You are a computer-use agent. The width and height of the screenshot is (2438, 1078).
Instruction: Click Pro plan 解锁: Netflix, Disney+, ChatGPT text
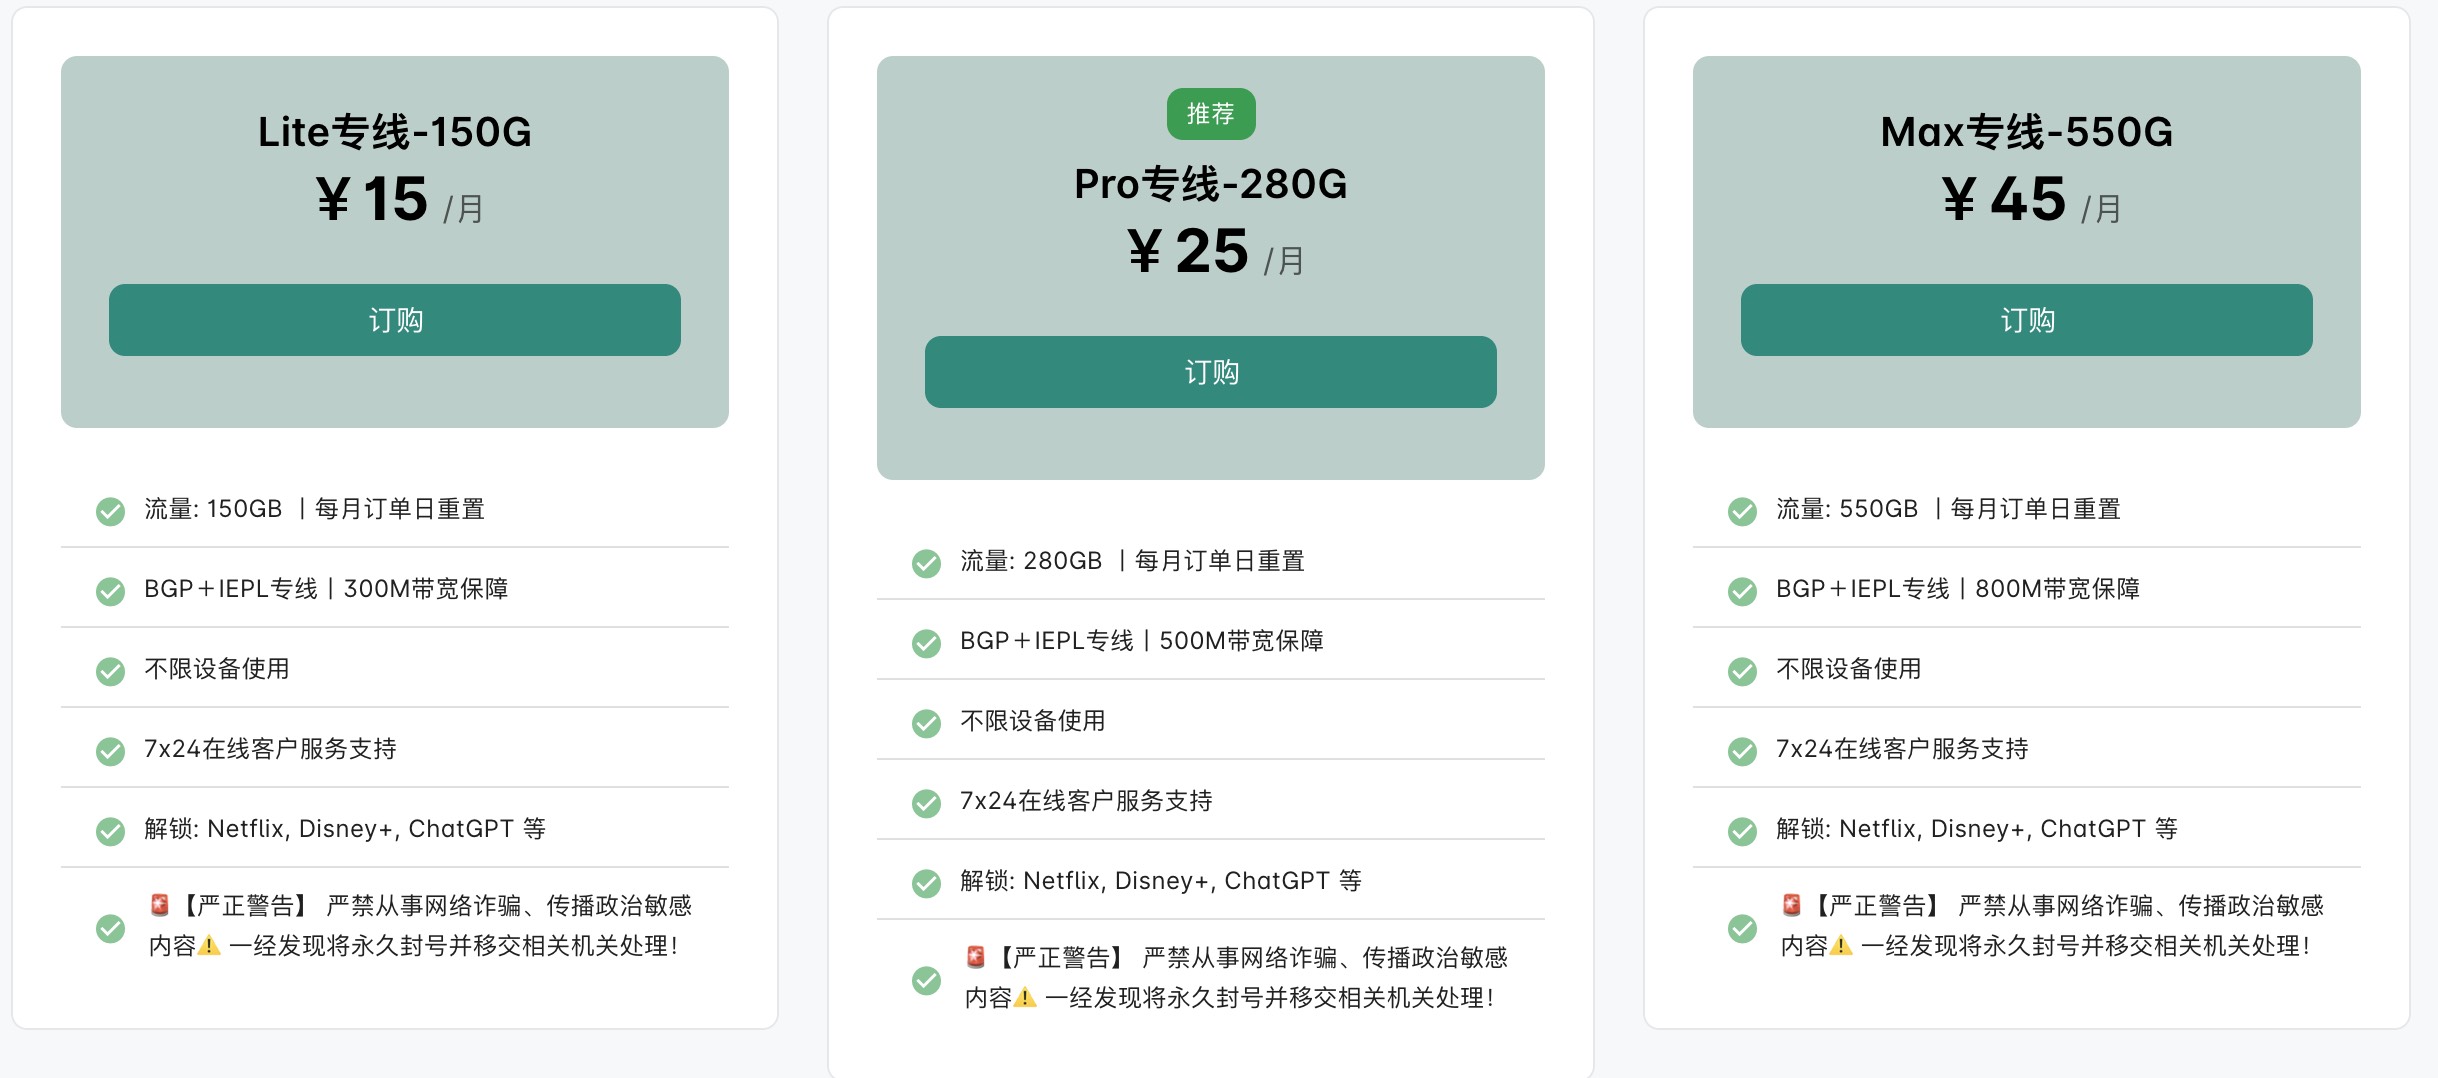1161,881
